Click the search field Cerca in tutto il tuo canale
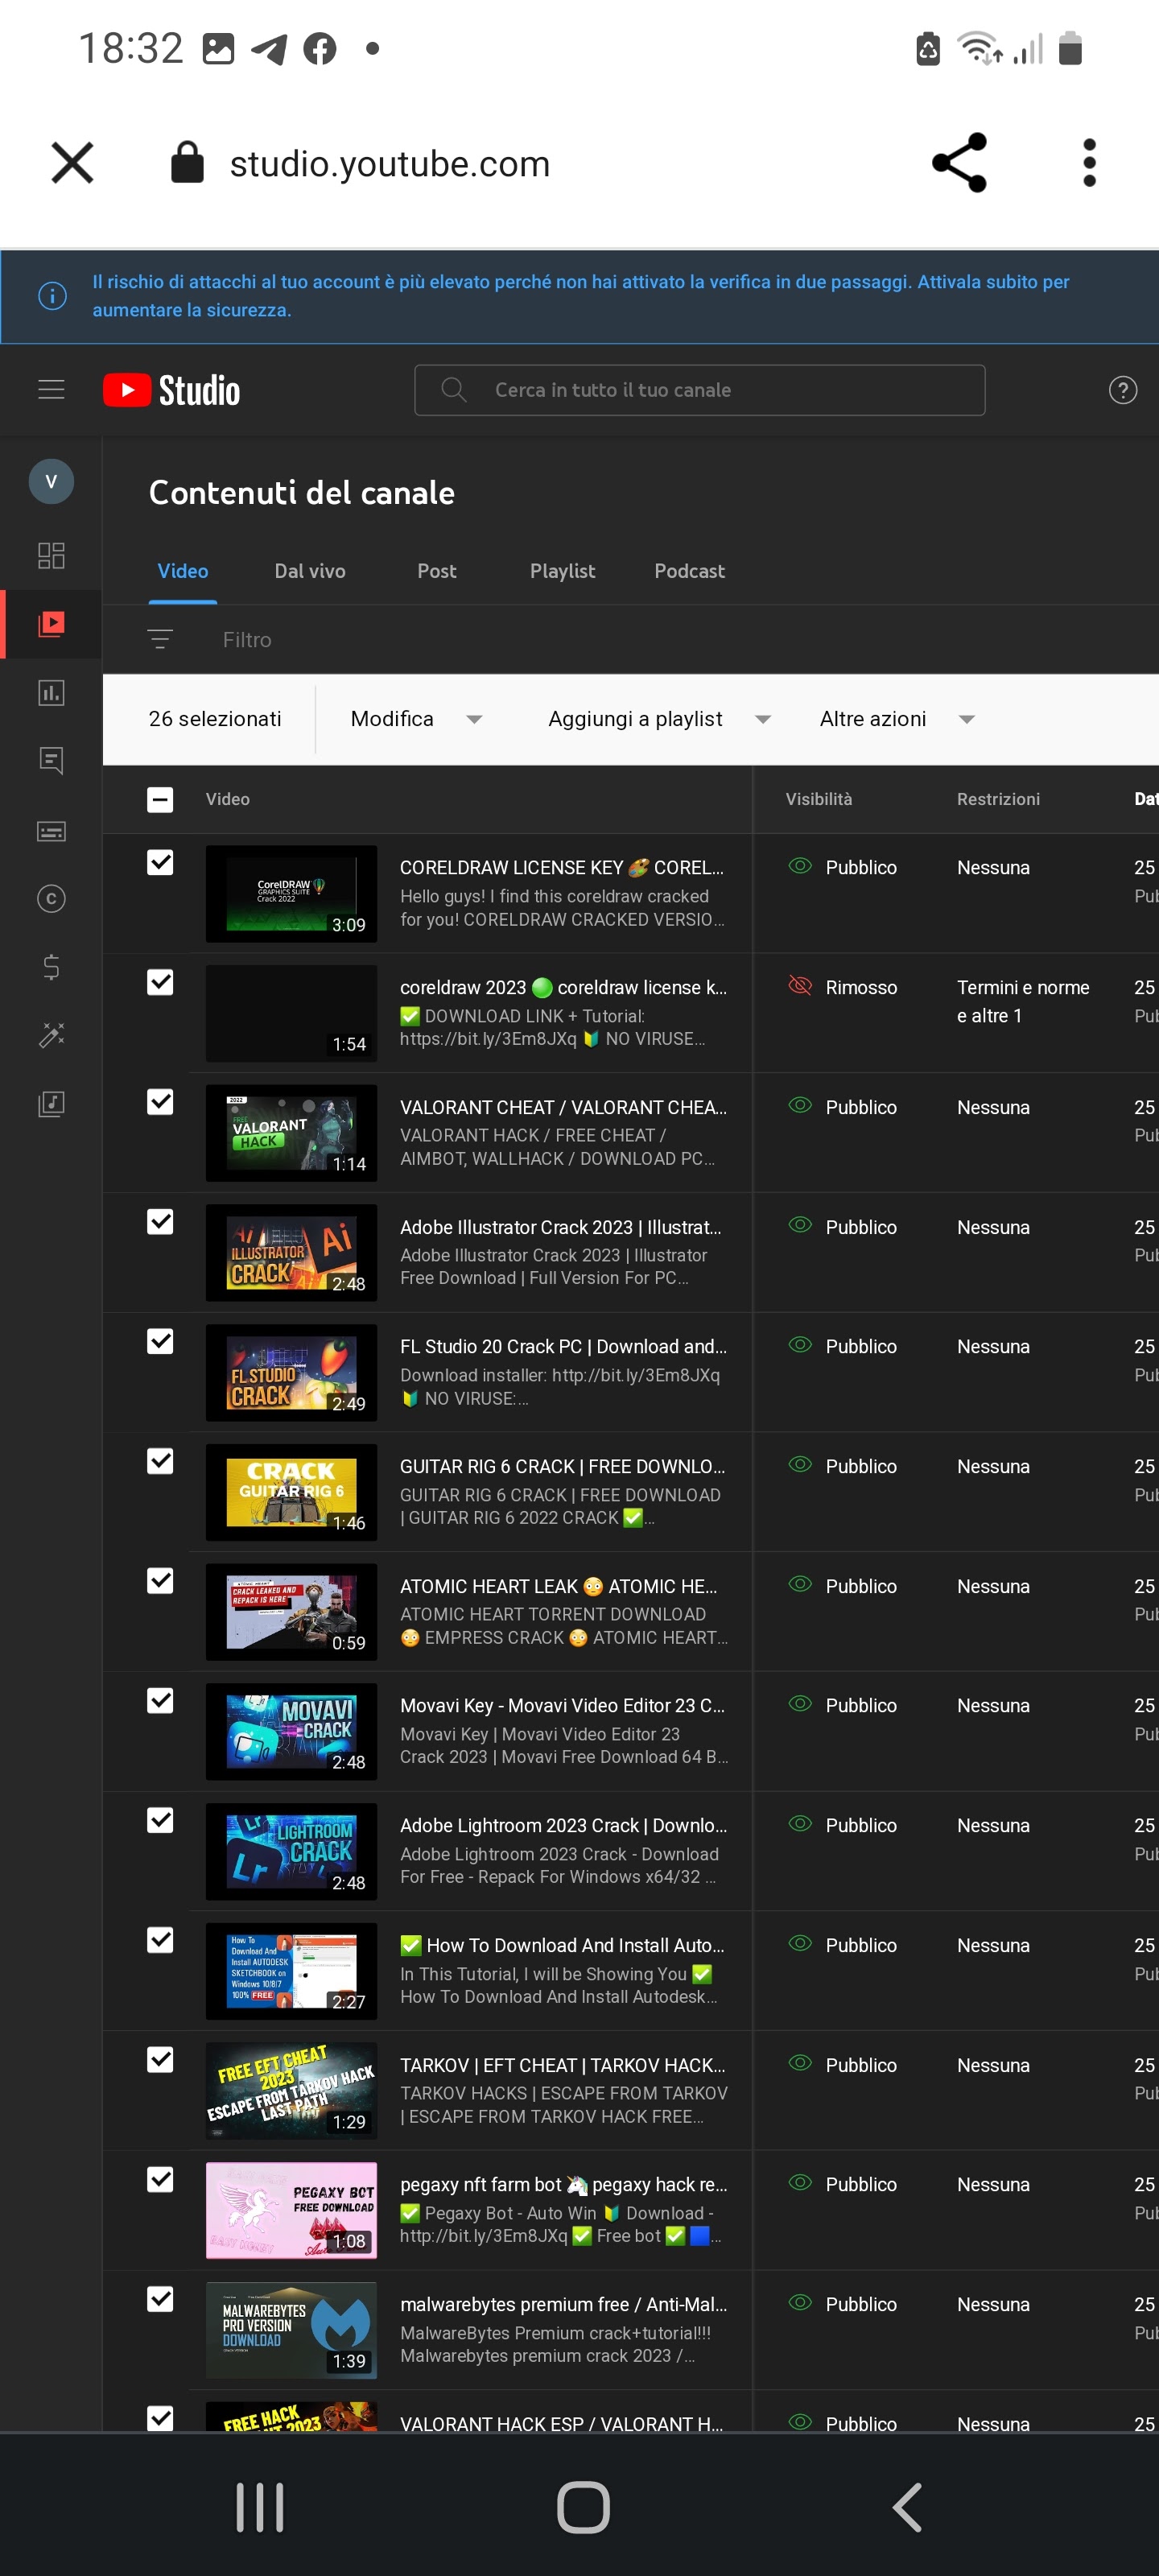Viewport: 1159px width, 2576px height. [699, 390]
